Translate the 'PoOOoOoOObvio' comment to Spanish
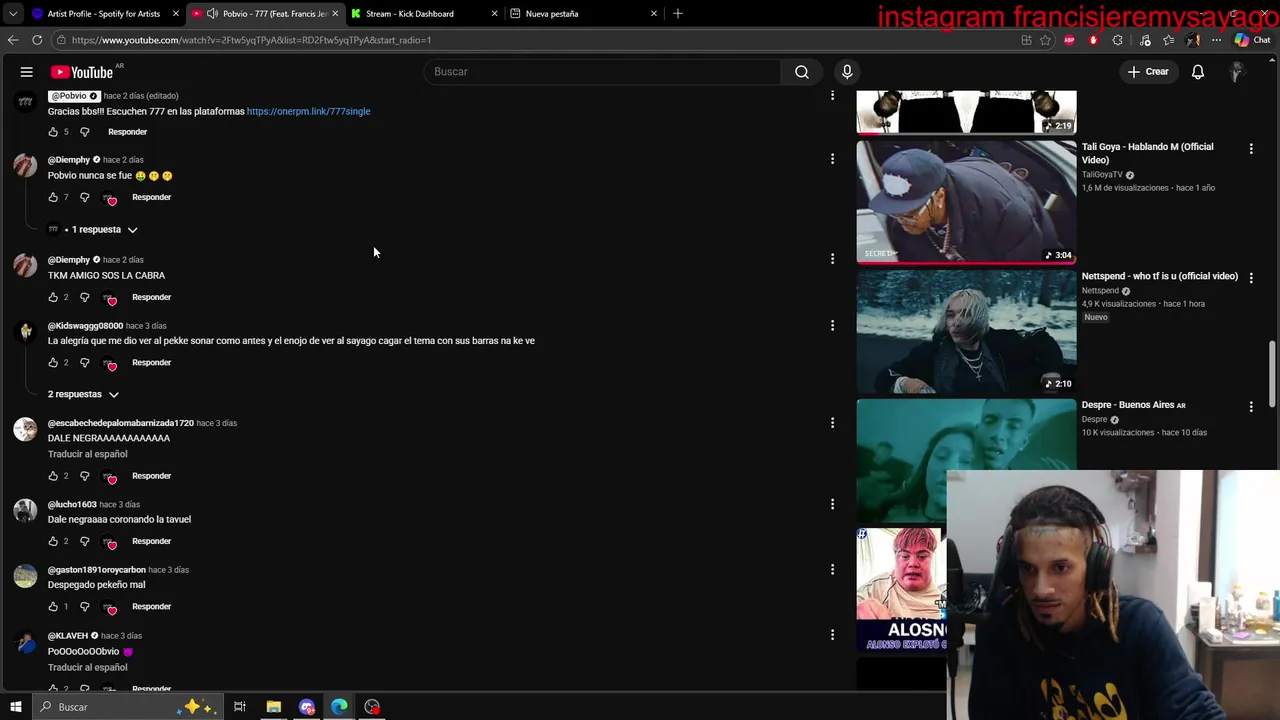Screen dimensions: 1280x720 click(x=87, y=667)
